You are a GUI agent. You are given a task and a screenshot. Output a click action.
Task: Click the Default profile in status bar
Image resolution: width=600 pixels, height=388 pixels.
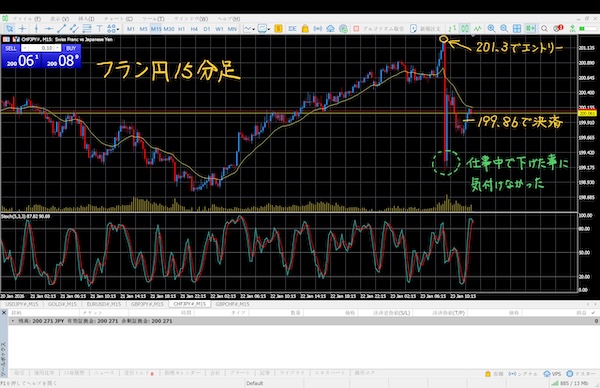point(254,383)
